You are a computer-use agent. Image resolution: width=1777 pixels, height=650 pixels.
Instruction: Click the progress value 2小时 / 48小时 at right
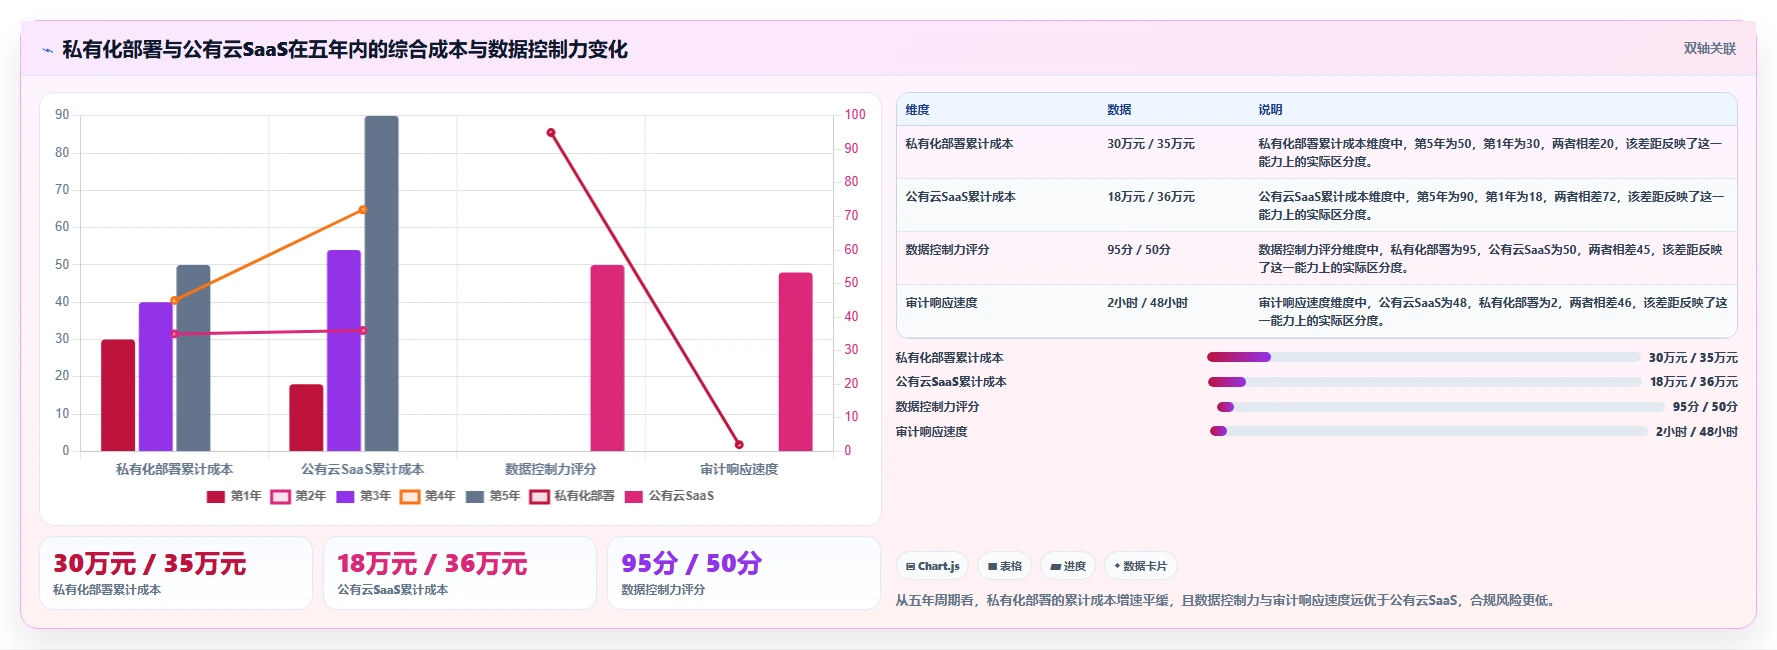[x=1697, y=432]
